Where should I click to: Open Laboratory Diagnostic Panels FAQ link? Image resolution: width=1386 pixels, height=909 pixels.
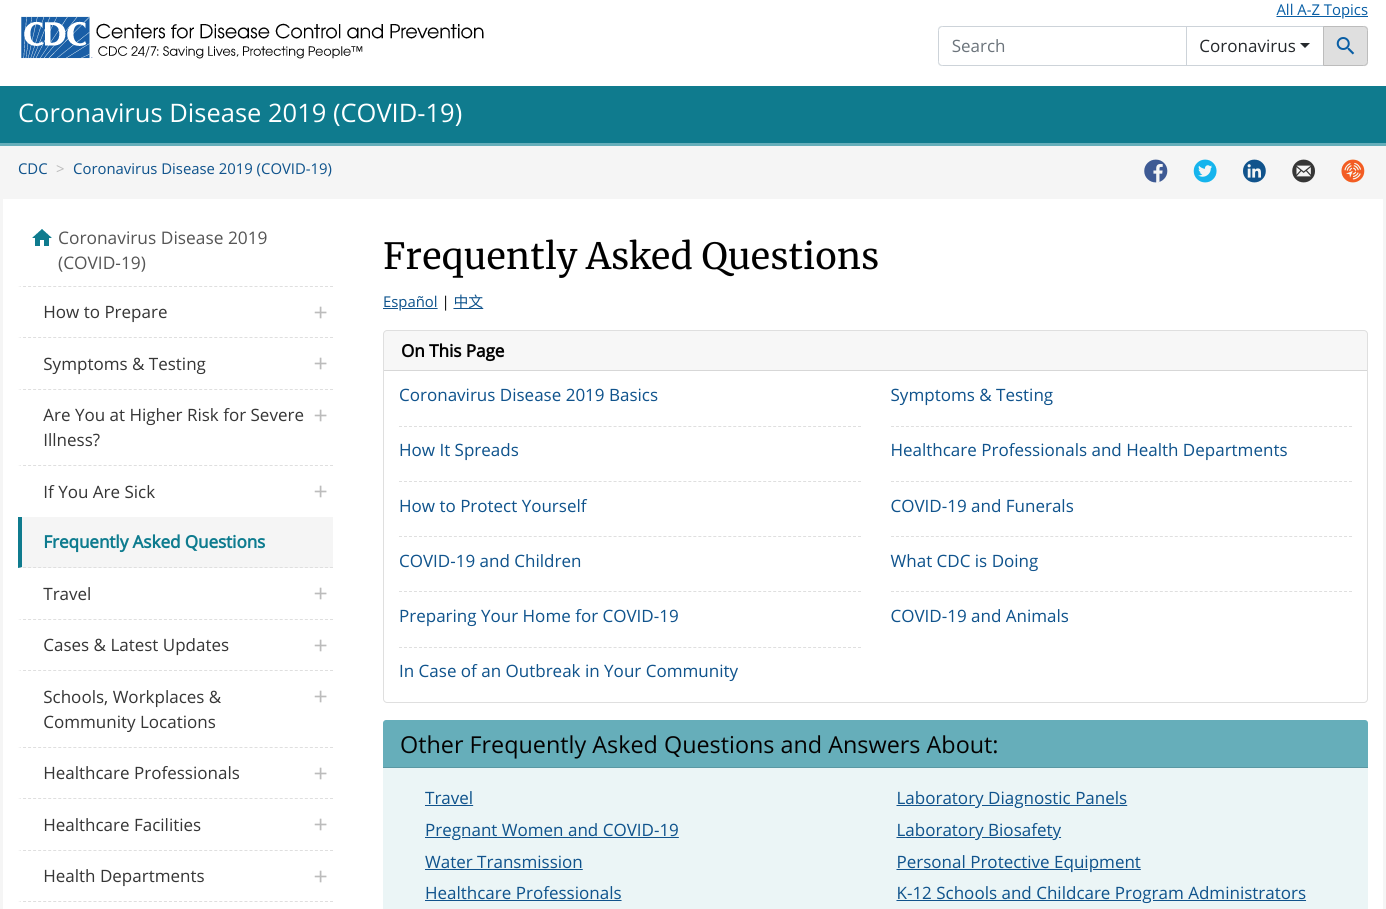pyautogui.click(x=1011, y=798)
